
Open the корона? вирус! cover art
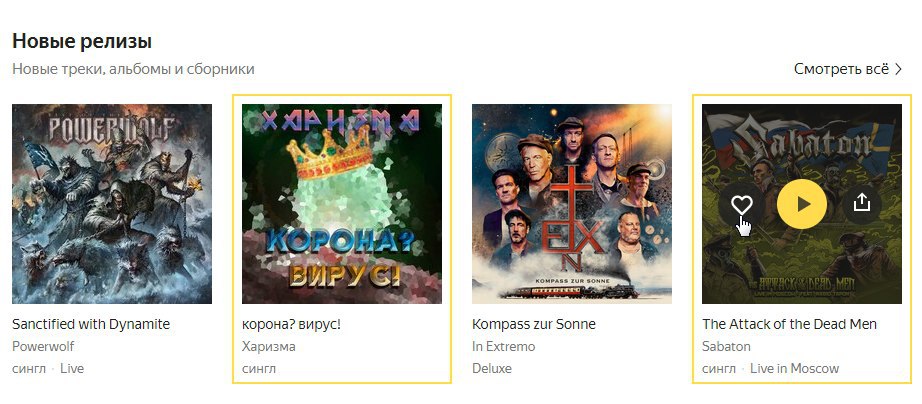tap(342, 204)
